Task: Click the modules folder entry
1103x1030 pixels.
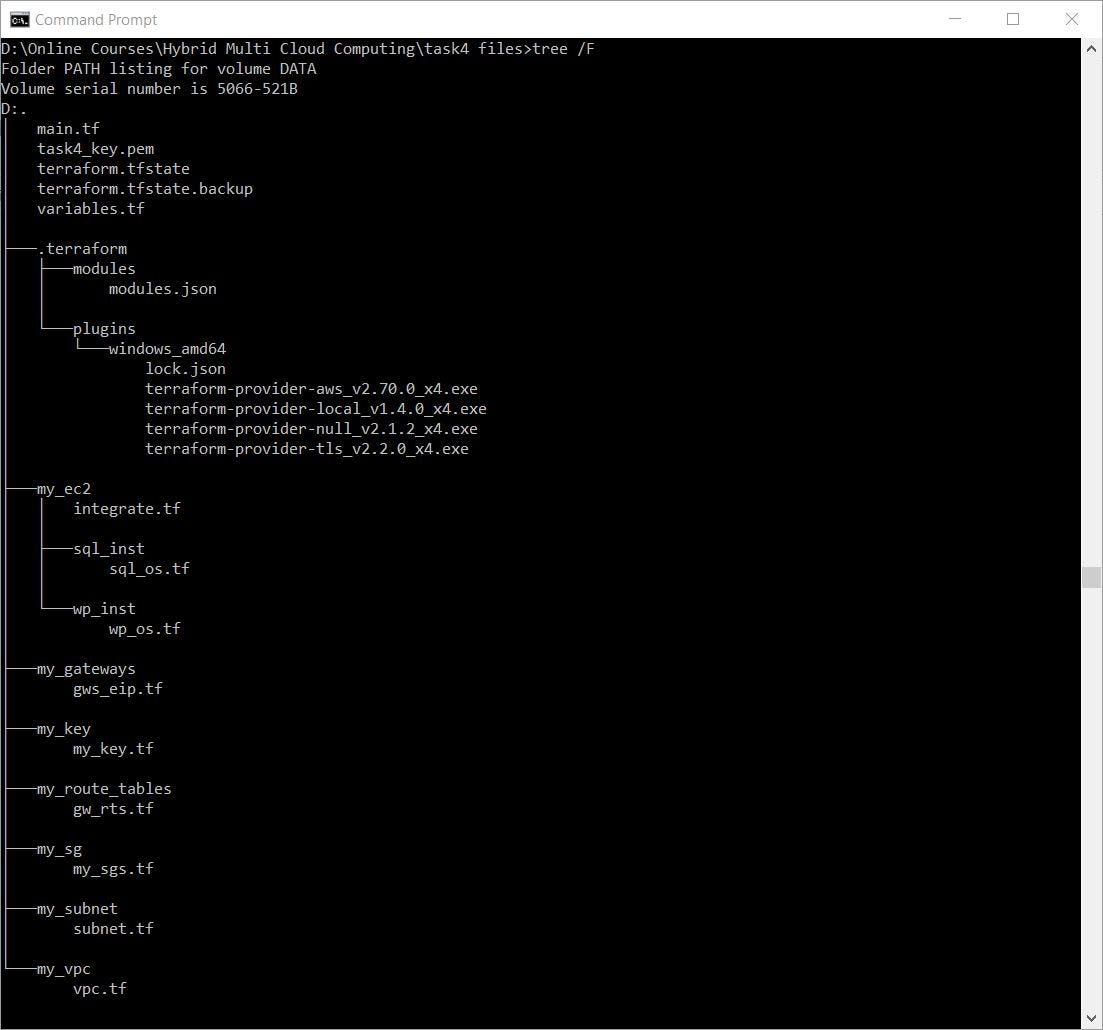Action: (x=104, y=269)
